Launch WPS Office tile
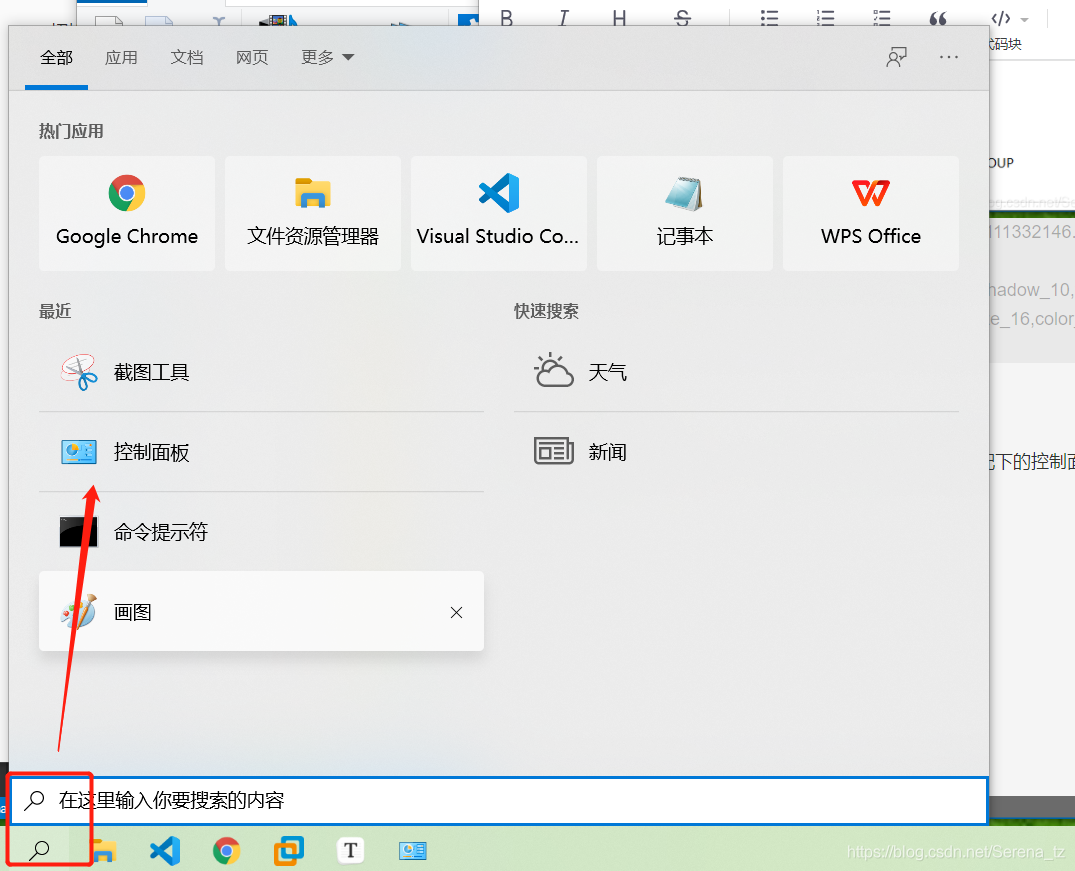Viewport: 1075px width, 871px height. pos(871,213)
